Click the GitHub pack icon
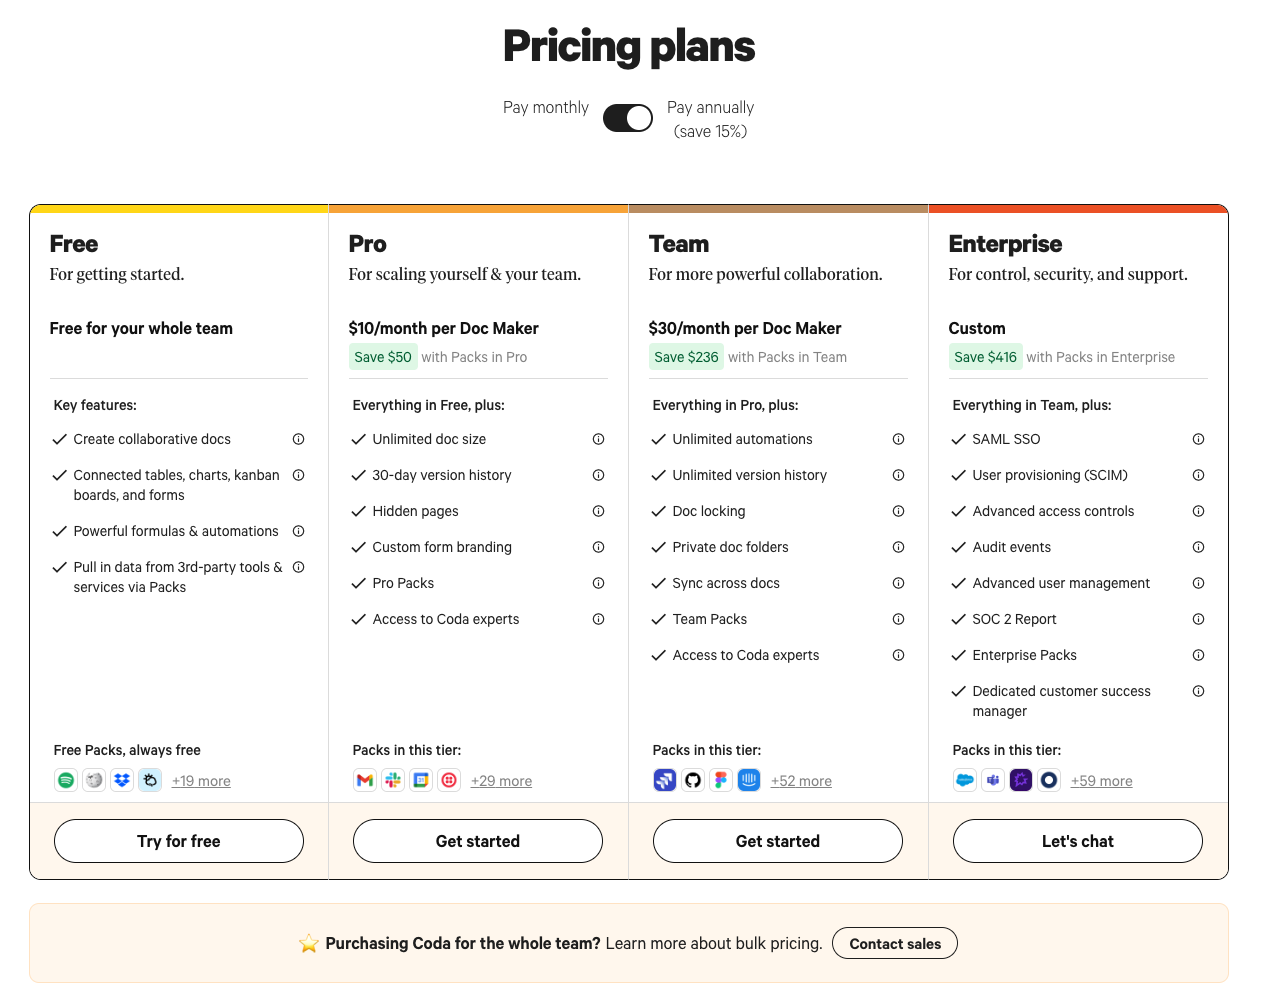This screenshot has height=1000, width=1274. click(x=693, y=780)
